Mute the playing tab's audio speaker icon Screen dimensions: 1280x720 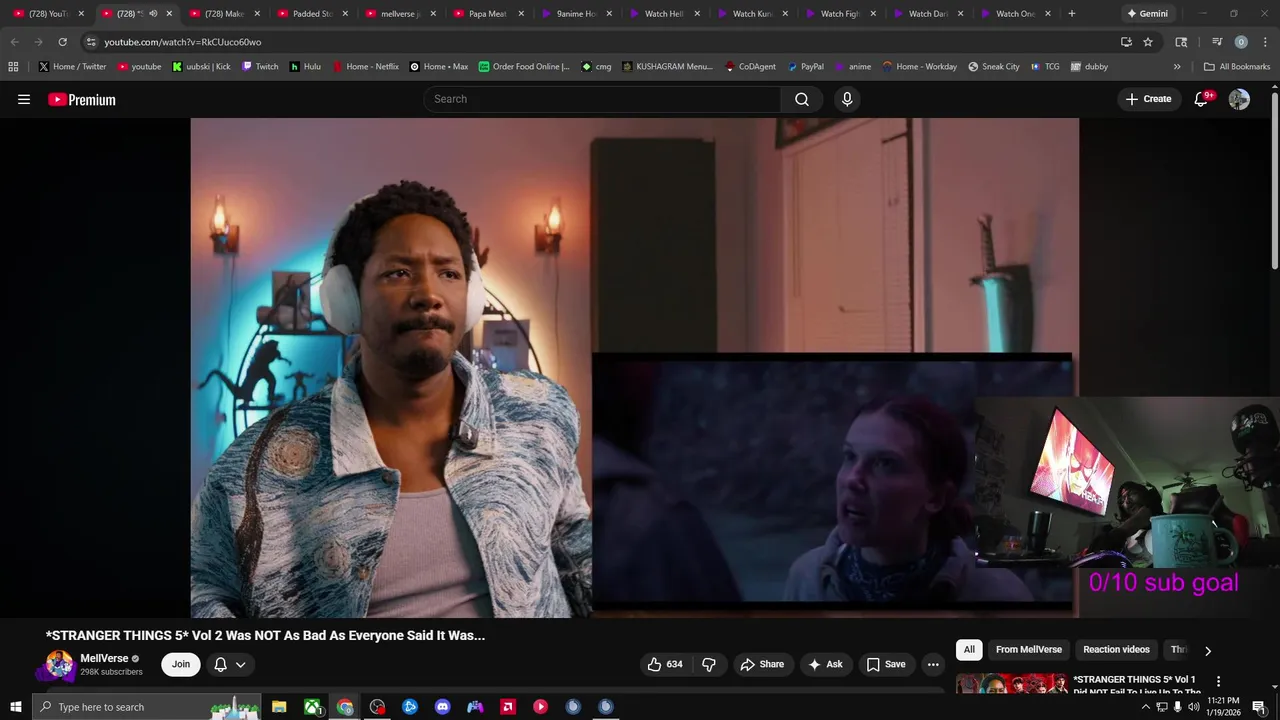coord(153,14)
